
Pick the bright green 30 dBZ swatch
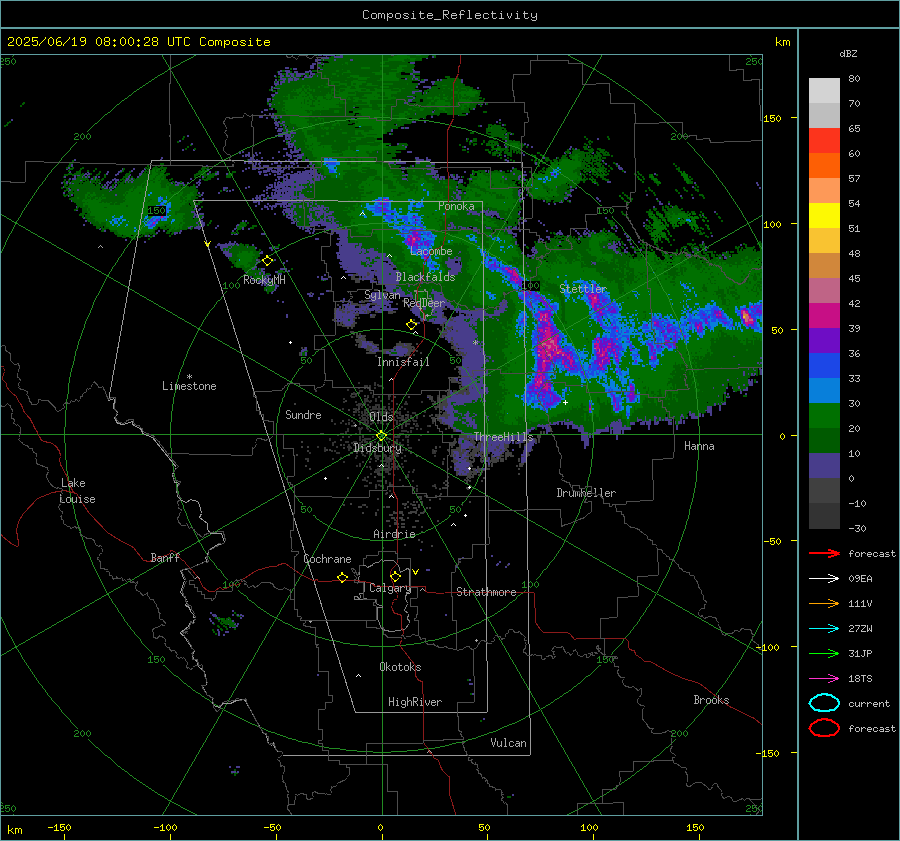click(824, 416)
